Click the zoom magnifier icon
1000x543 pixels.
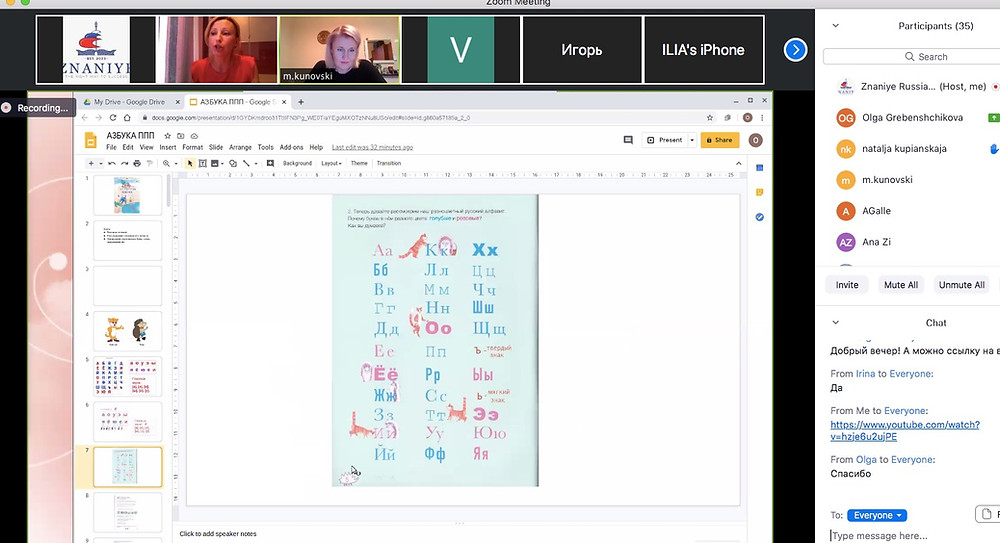[166, 163]
